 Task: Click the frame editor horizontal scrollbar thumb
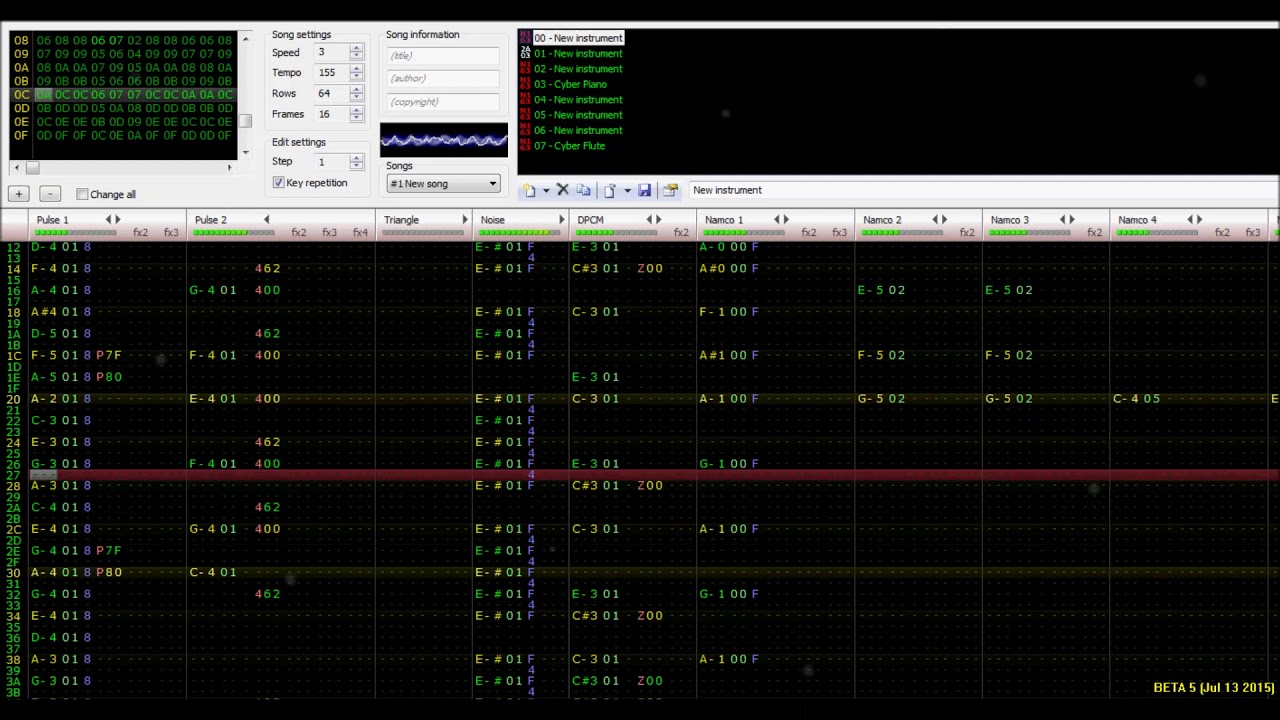point(32,168)
